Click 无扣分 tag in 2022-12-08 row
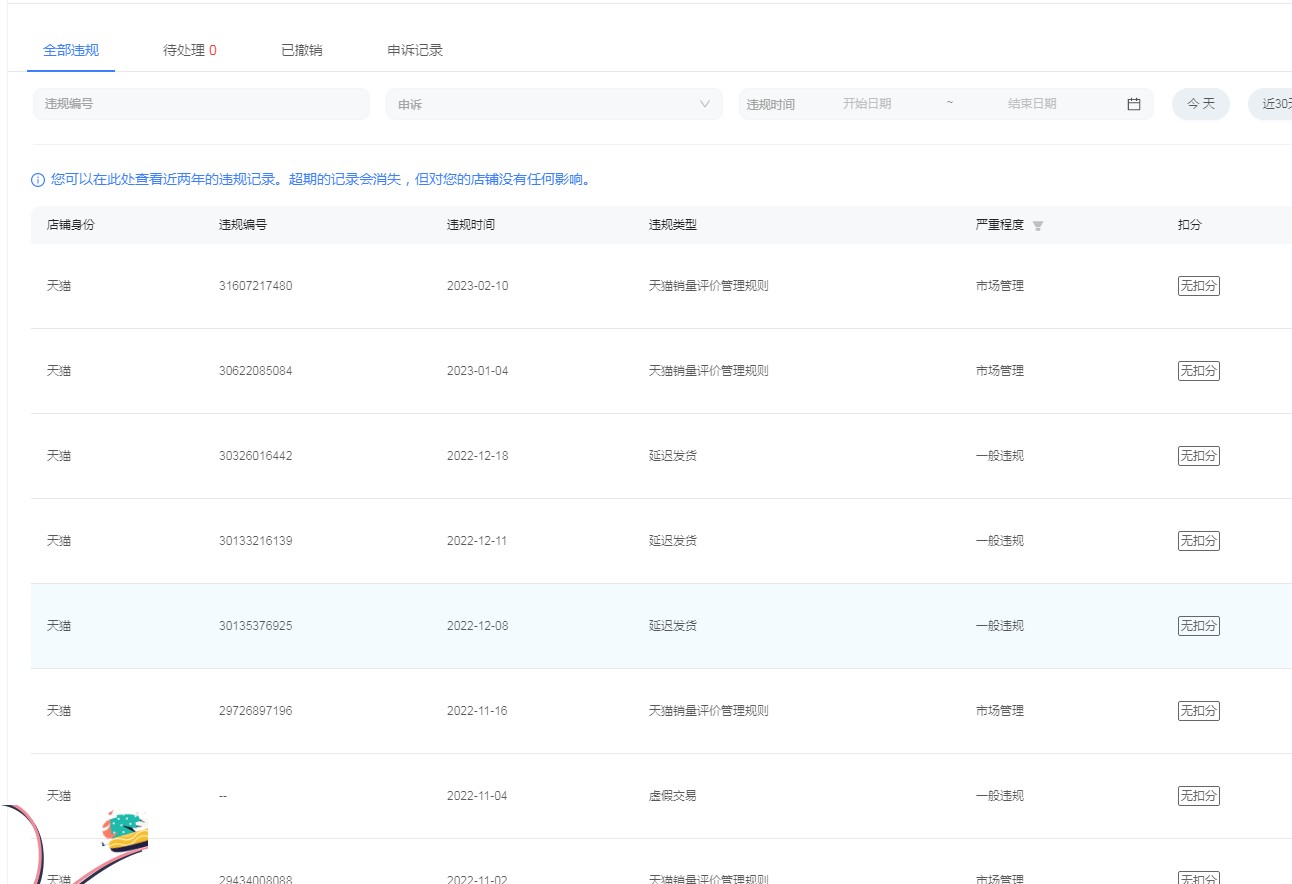Image resolution: width=1292 pixels, height=884 pixels. (x=1199, y=626)
